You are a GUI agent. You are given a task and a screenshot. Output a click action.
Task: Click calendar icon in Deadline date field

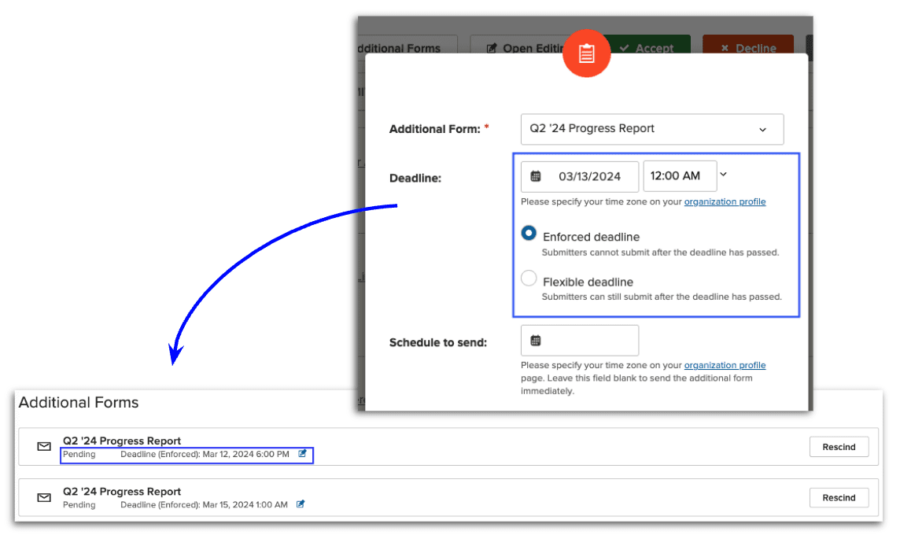click(x=536, y=176)
